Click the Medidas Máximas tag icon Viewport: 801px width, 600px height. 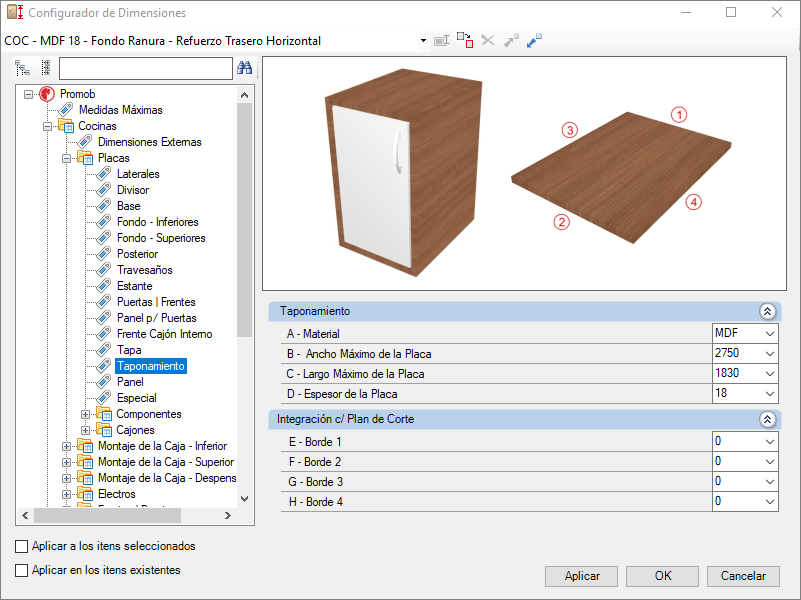[66, 110]
